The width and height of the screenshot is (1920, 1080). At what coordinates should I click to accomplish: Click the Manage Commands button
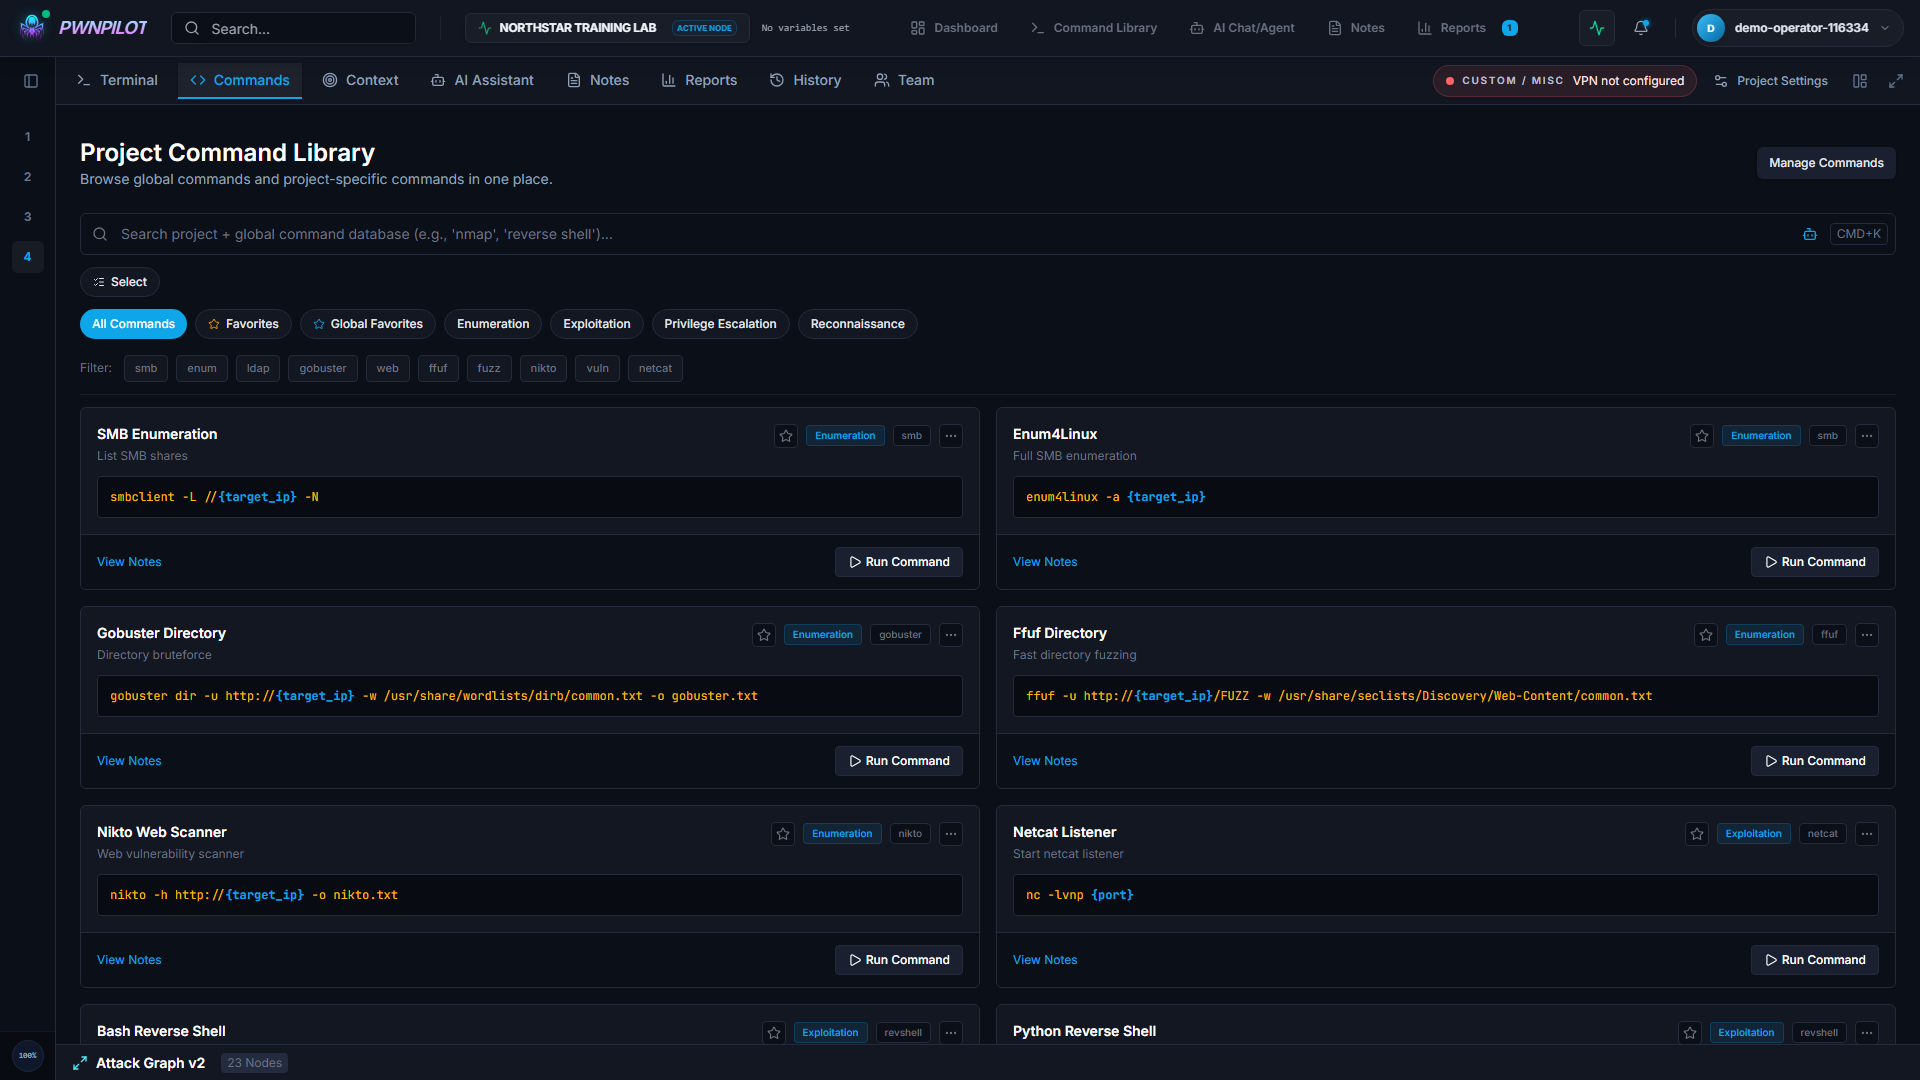pyautogui.click(x=1826, y=163)
